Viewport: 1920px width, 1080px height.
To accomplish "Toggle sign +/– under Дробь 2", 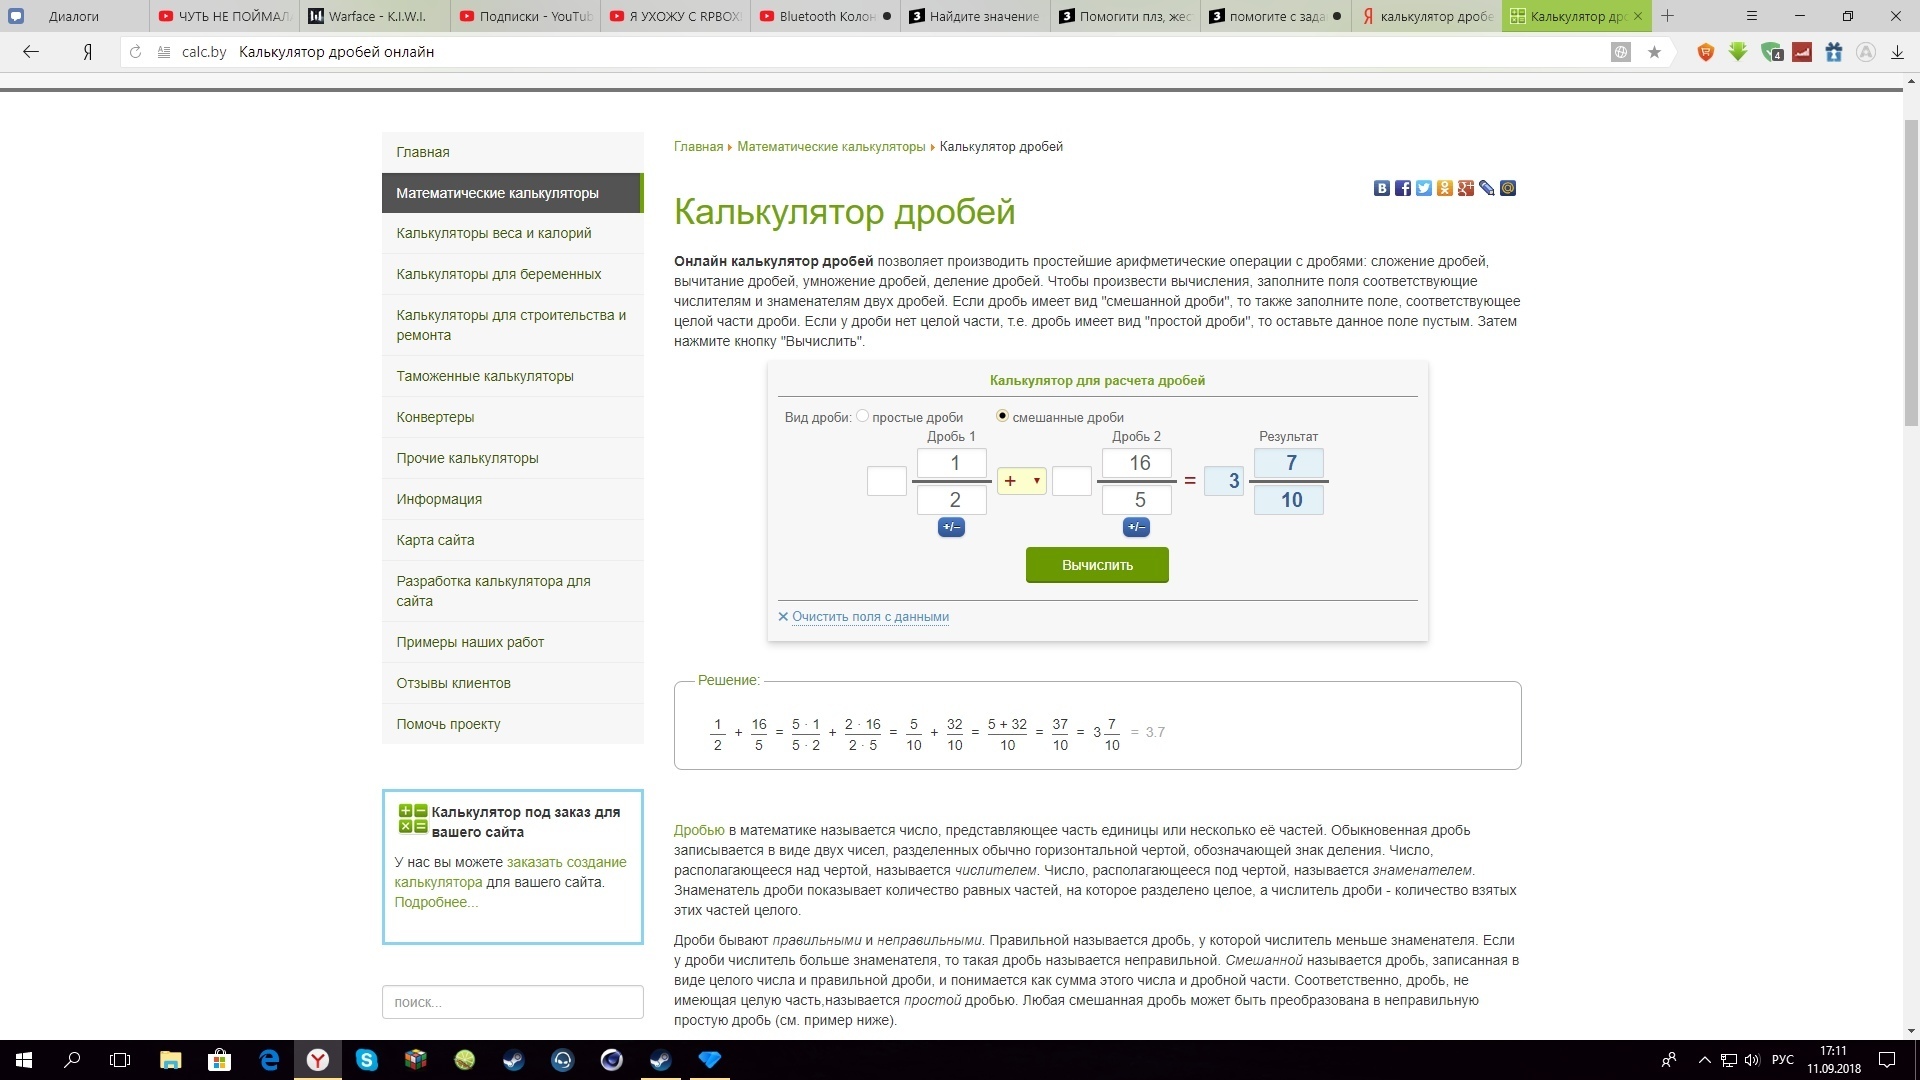I will (1136, 527).
